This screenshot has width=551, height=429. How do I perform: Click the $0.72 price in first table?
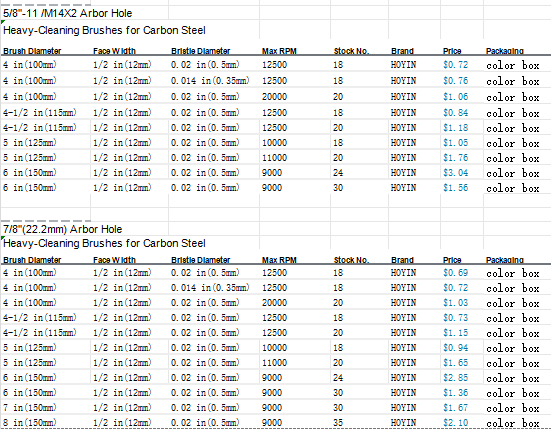pos(455,65)
